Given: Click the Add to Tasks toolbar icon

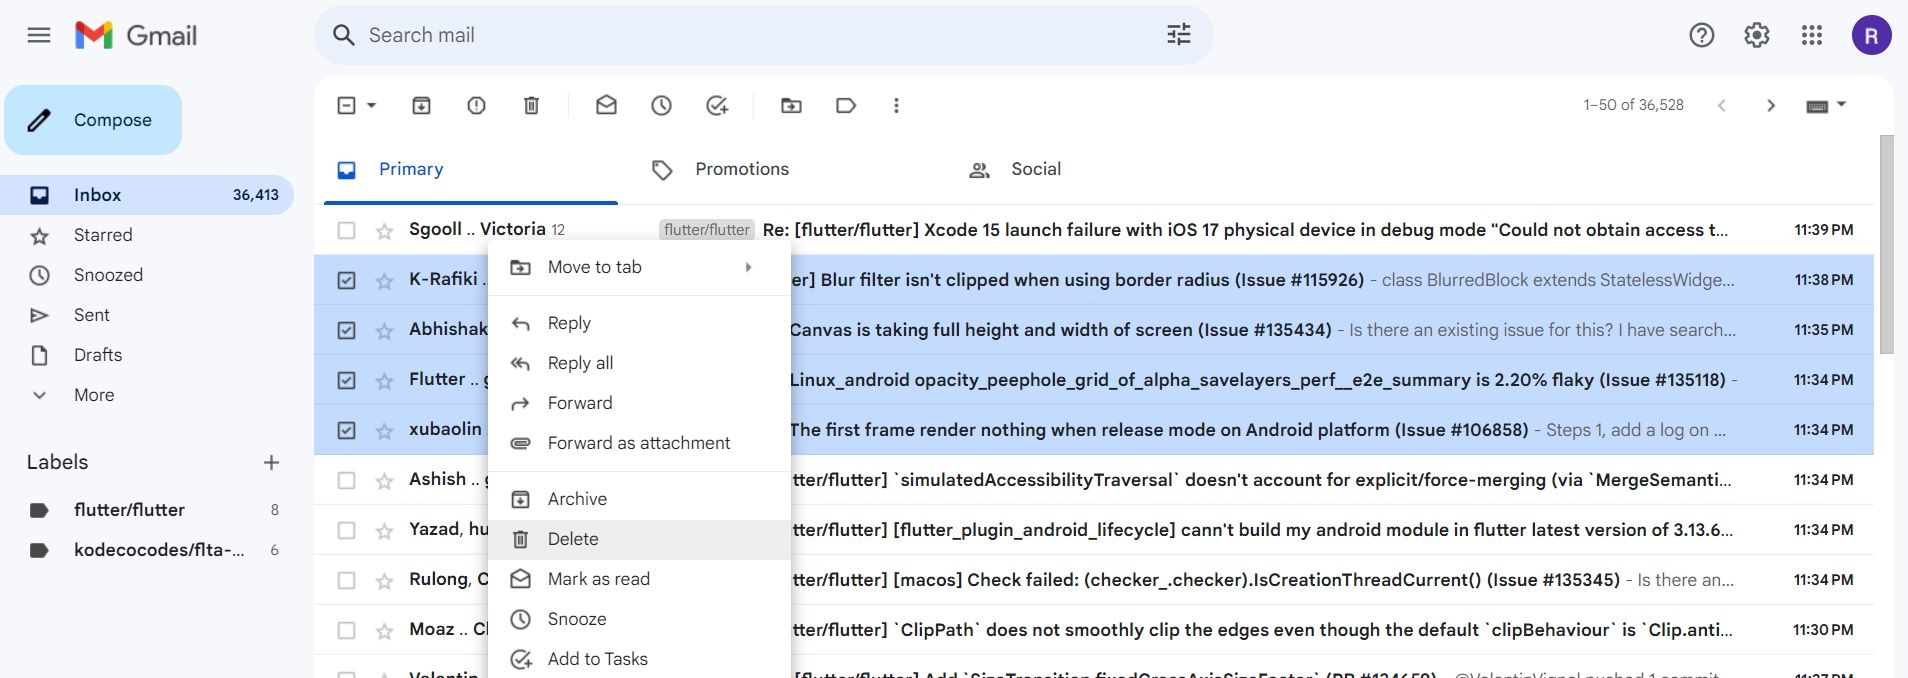Looking at the screenshot, I should pos(717,105).
